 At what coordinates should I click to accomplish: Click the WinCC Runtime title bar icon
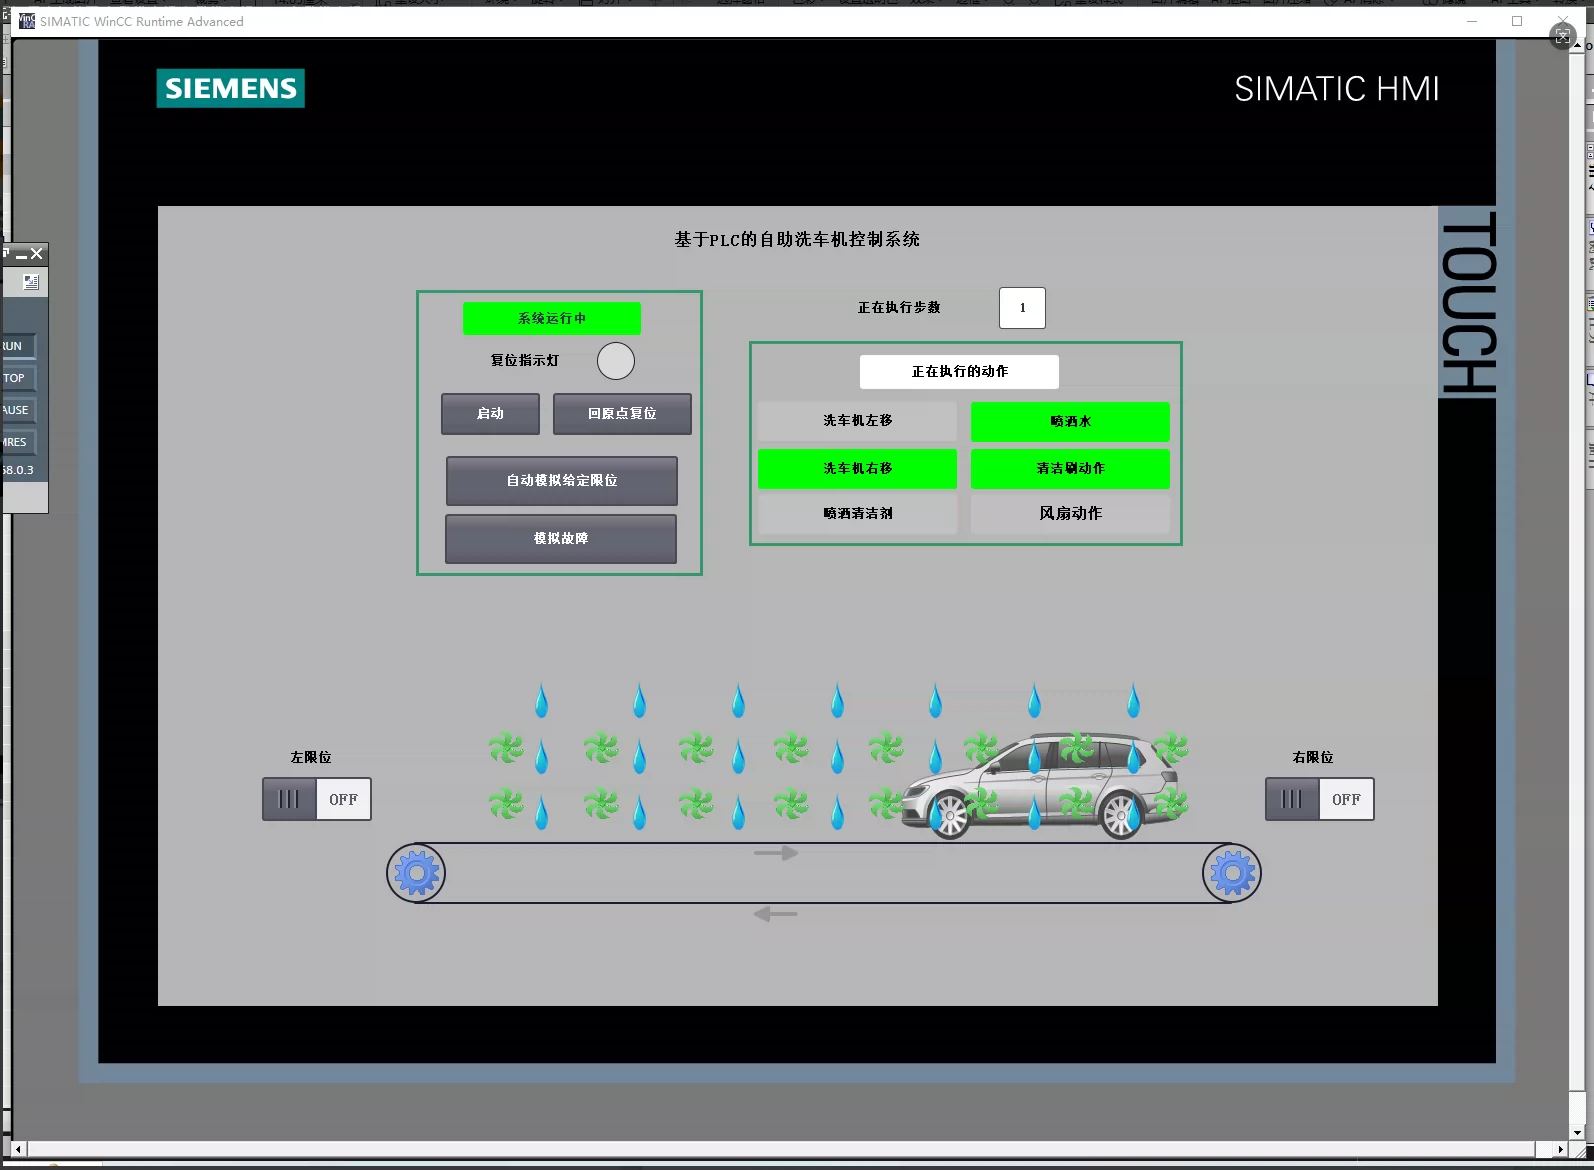click(27, 21)
